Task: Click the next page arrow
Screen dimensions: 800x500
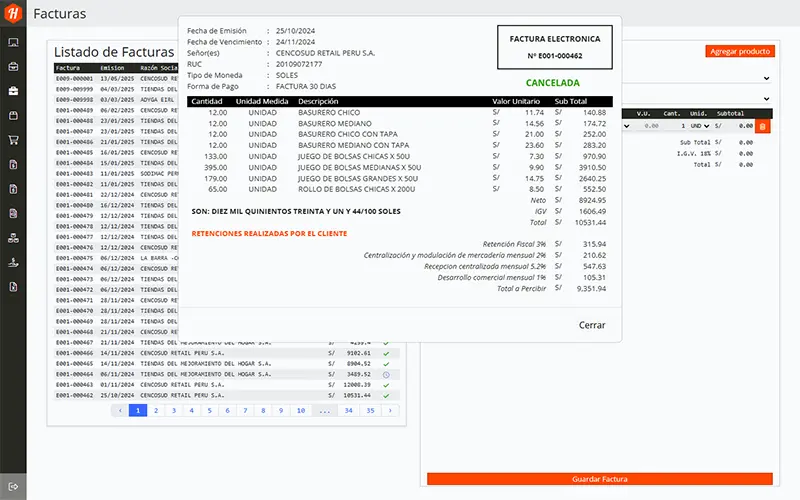Action: [389, 410]
